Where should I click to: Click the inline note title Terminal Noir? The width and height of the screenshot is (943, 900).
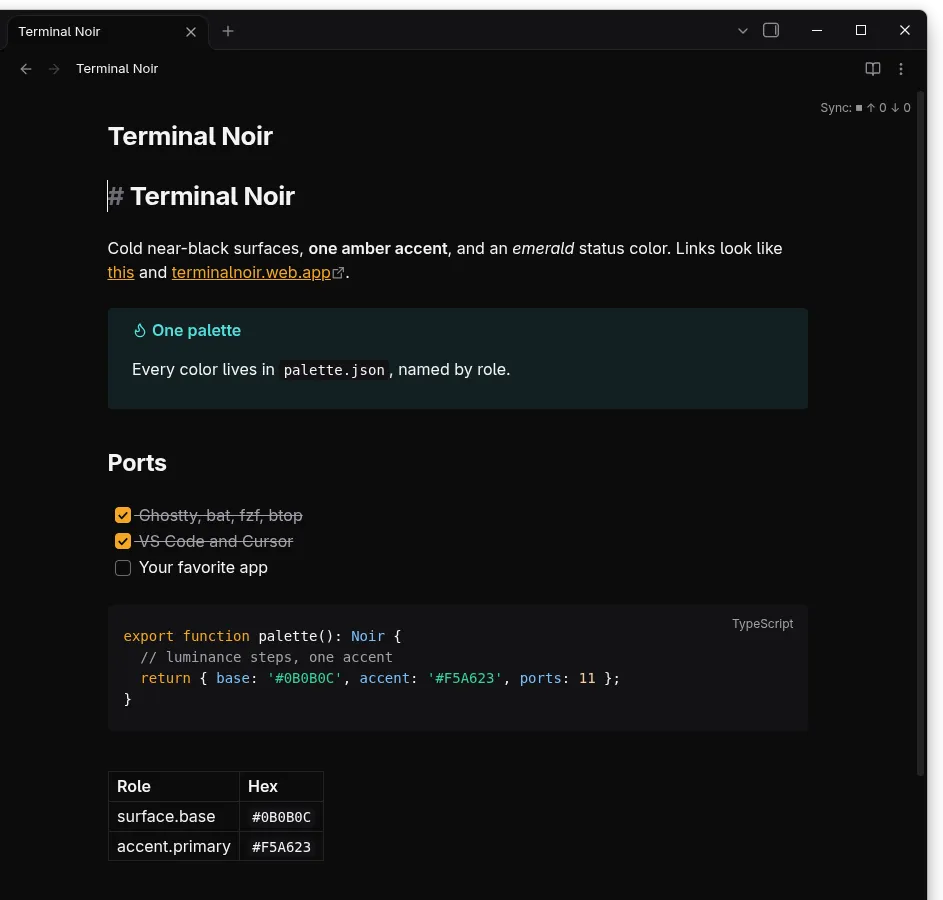190,136
